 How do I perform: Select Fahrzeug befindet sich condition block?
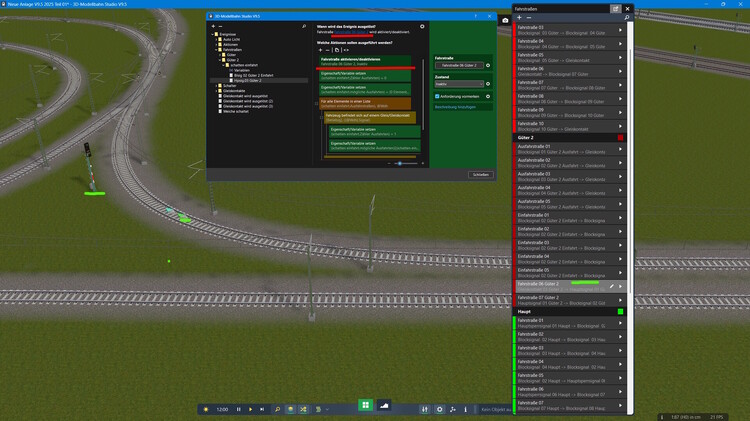pos(370,117)
